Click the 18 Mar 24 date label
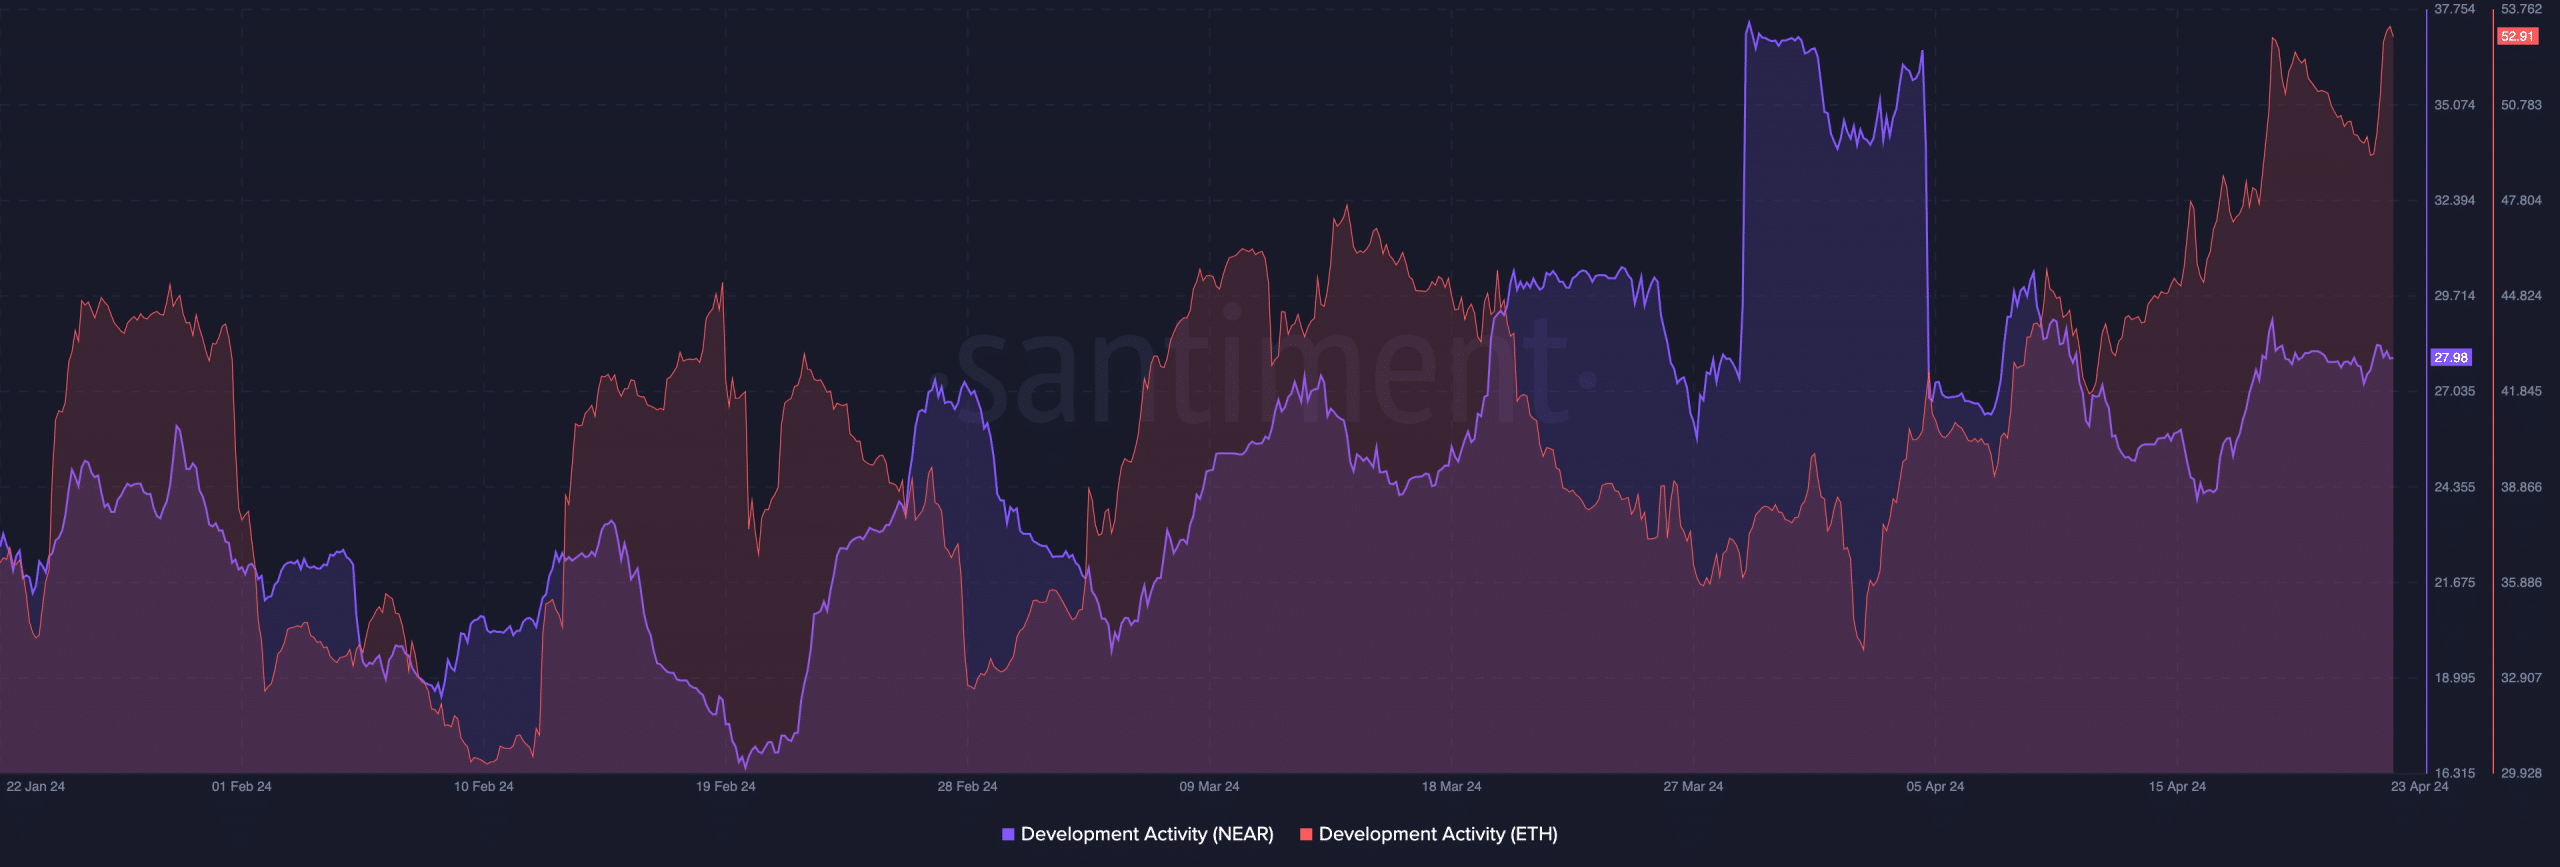Viewport: 2560px width, 867px height. 1451,786
